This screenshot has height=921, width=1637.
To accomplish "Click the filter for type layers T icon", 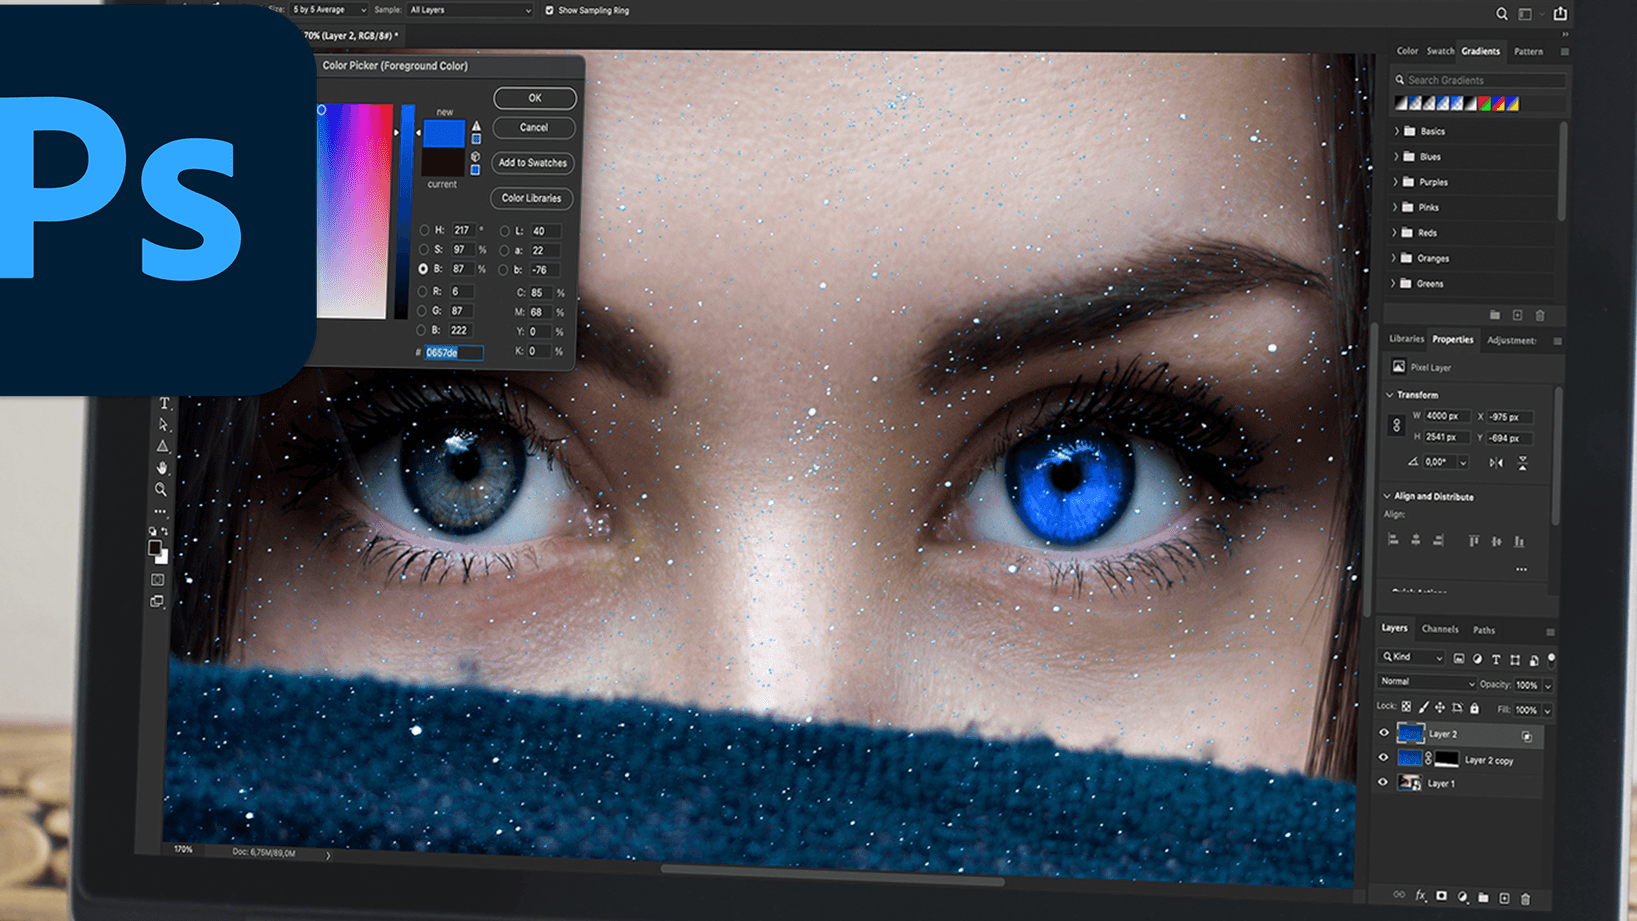I will [x=1496, y=660].
